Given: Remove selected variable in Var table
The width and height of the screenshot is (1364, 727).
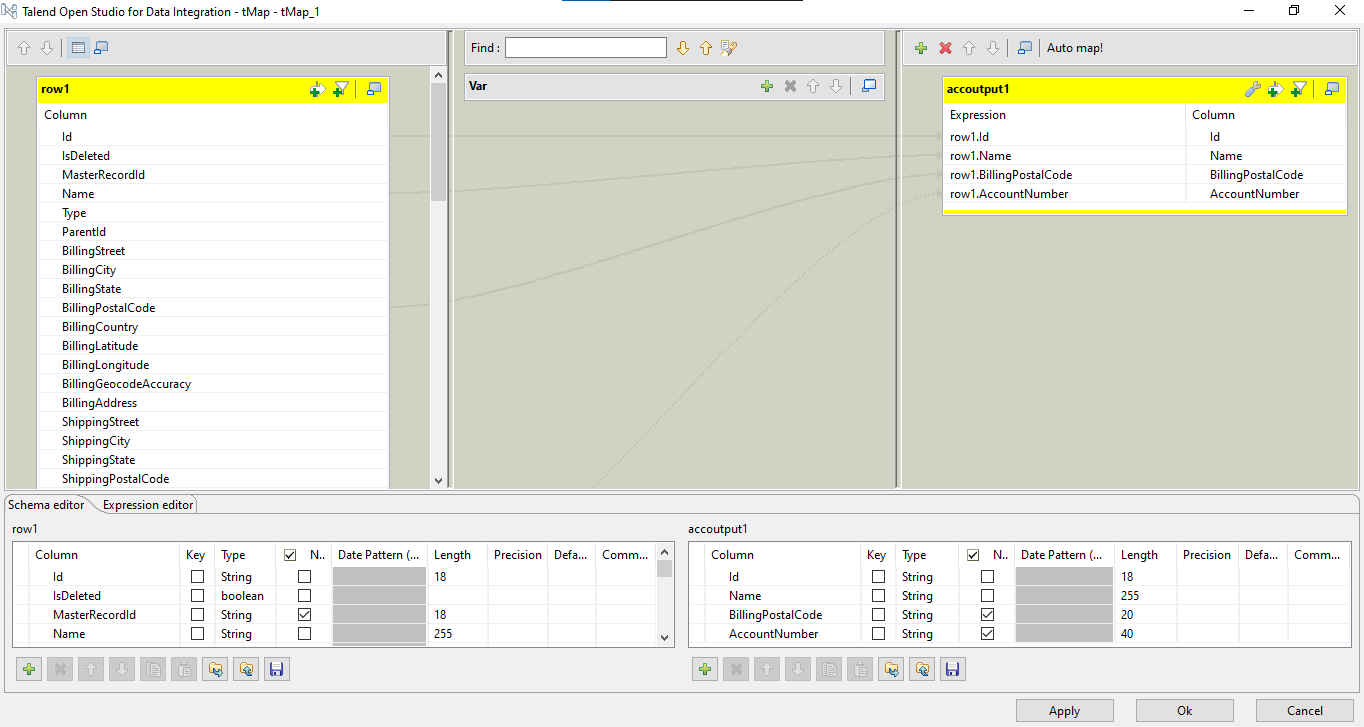Looking at the screenshot, I should coord(790,86).
